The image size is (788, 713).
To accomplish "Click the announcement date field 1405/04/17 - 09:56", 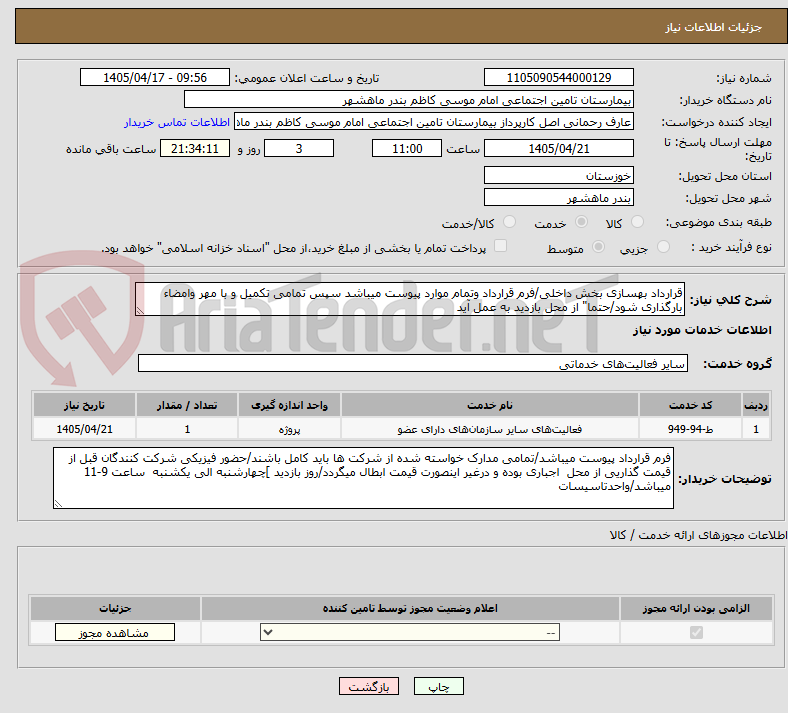I will click(155, 77).
